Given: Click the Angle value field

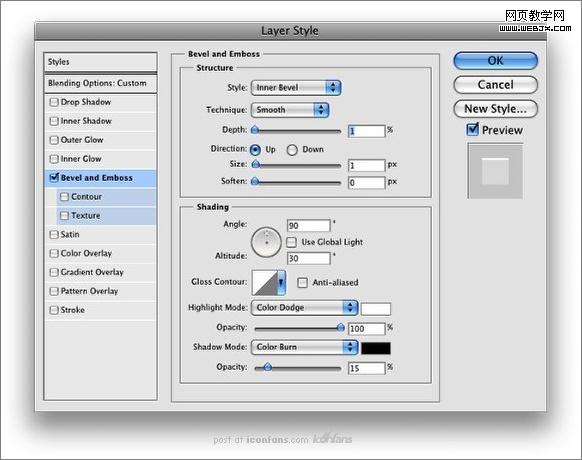Looking at the screenshot, I should click(308, 226).
